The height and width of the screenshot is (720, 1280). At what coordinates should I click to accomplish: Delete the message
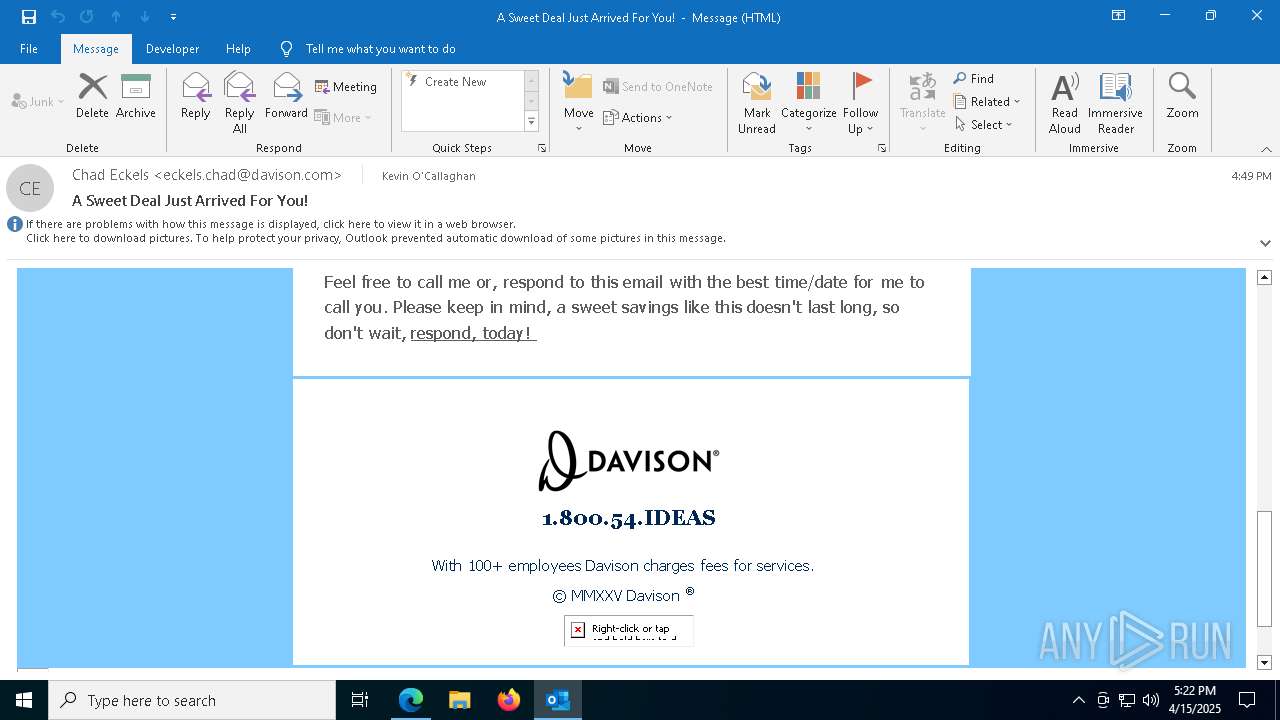[92, 96]
